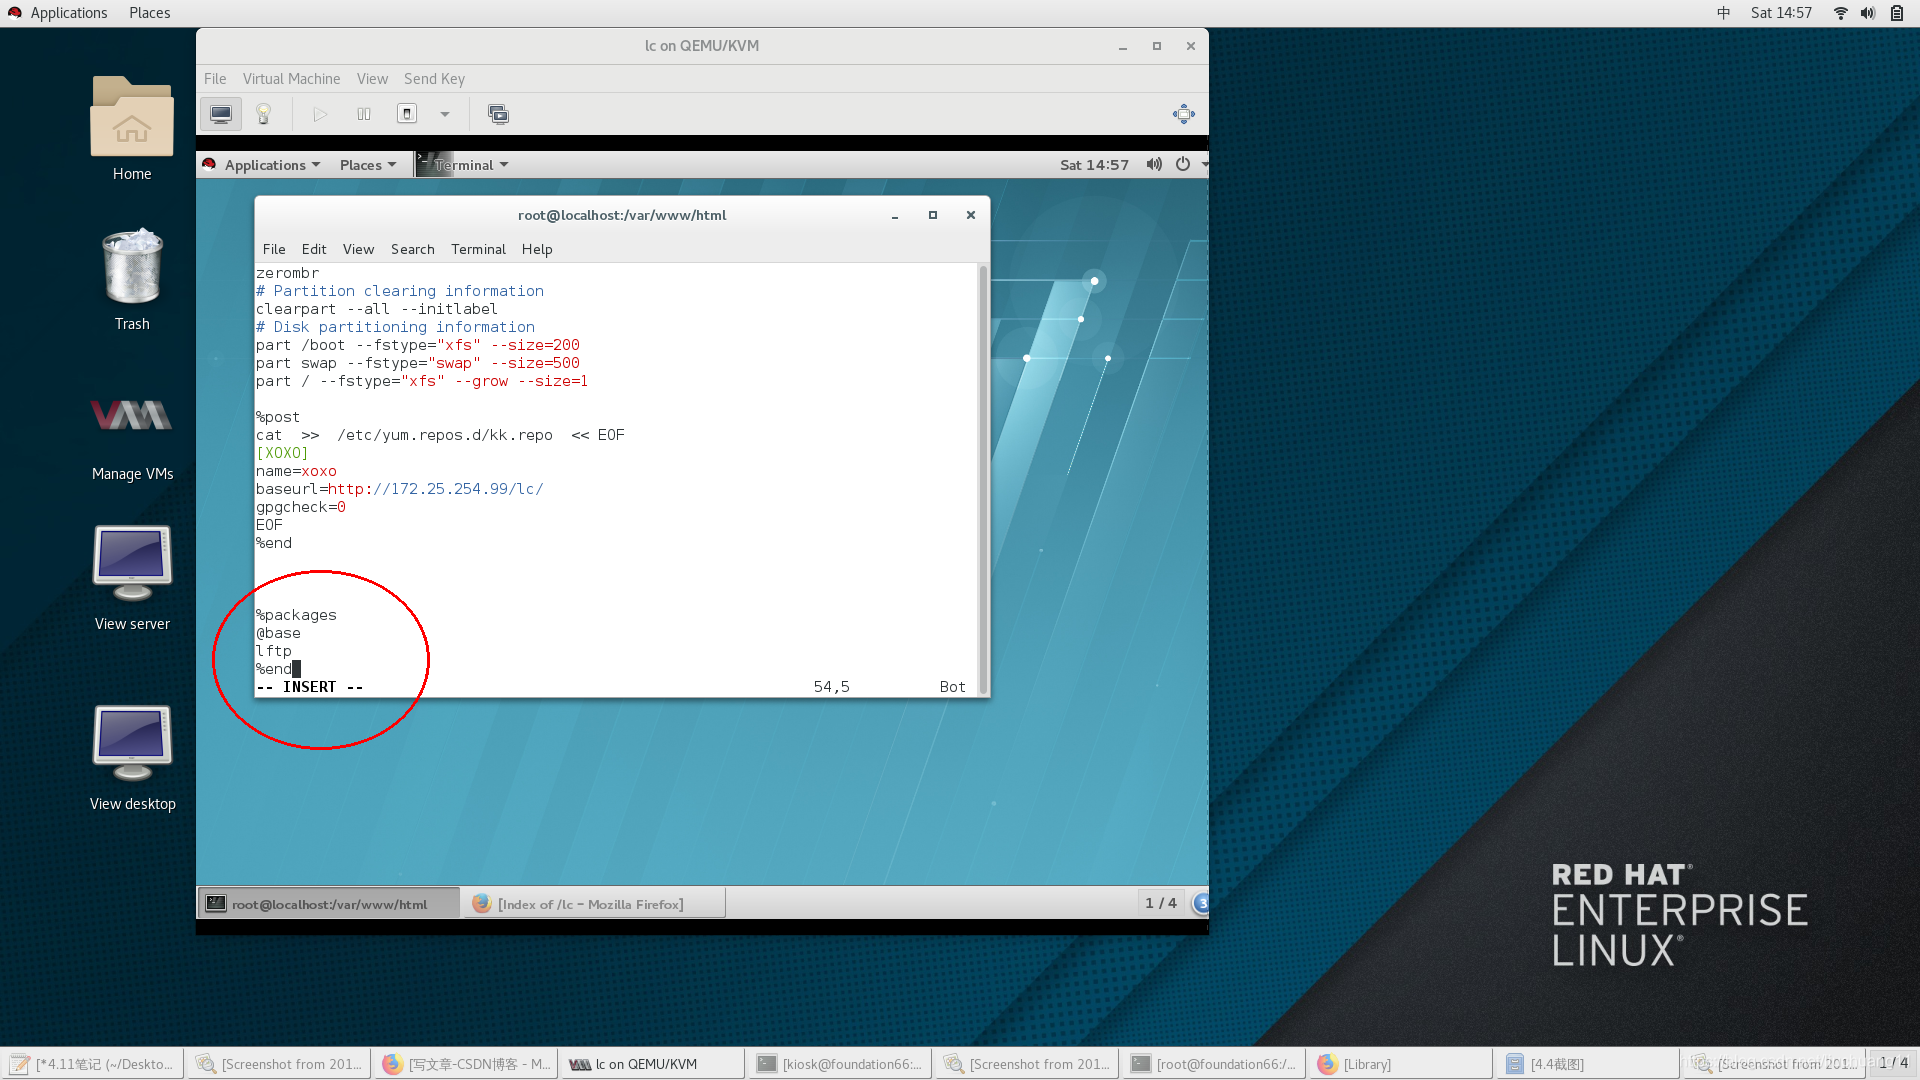Open guest Places dropdown menu
This screenshot has width=1920, height=1080.
[x=367, y=165]
